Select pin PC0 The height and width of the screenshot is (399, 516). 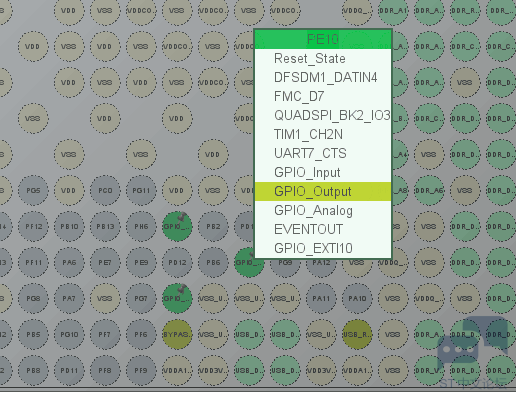pos(105,190)
